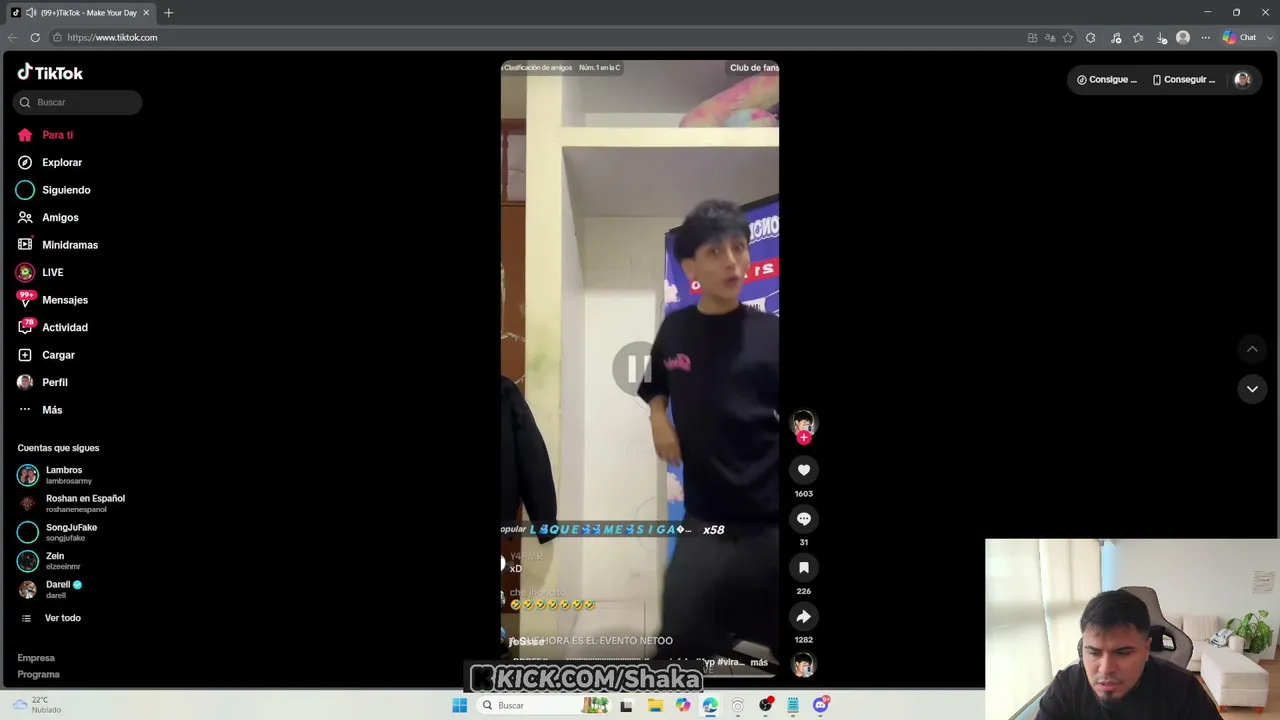Open the video comments

click(x=803, y=519)
